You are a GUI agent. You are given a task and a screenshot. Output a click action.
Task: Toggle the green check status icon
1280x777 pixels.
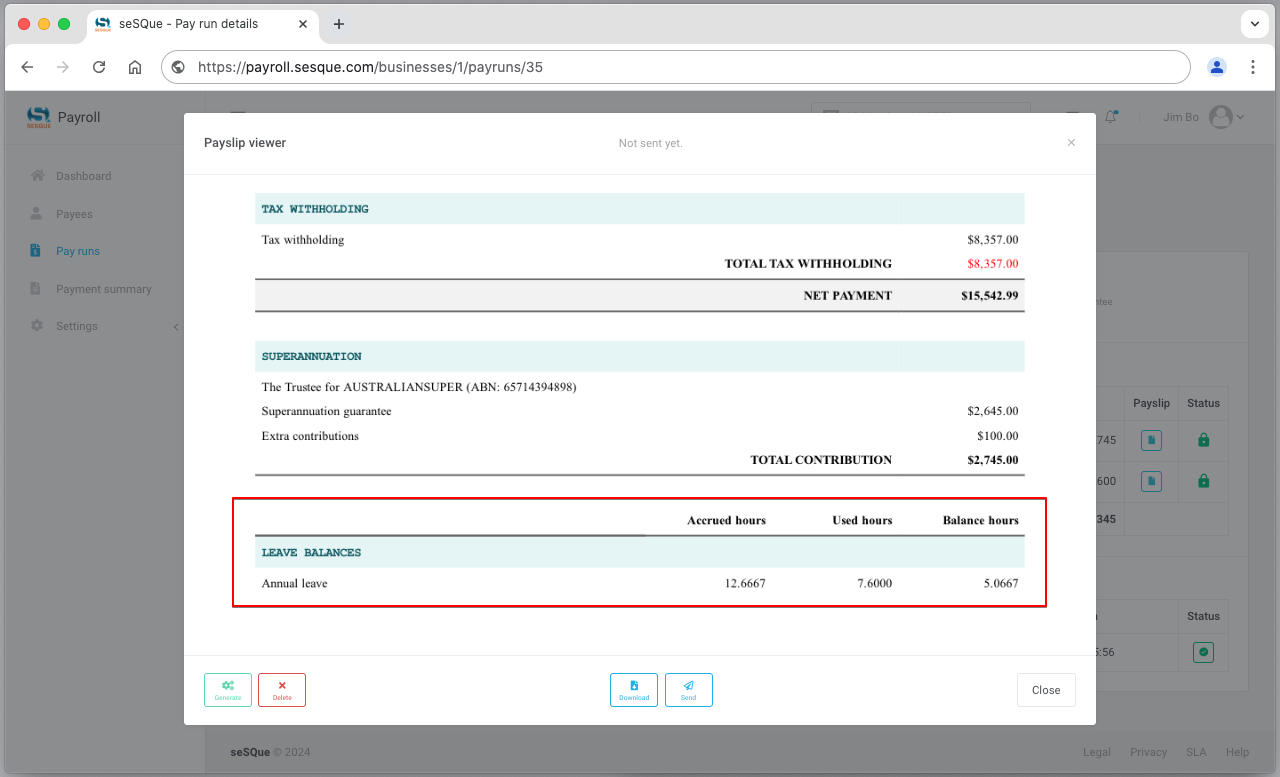point(1204,652)
